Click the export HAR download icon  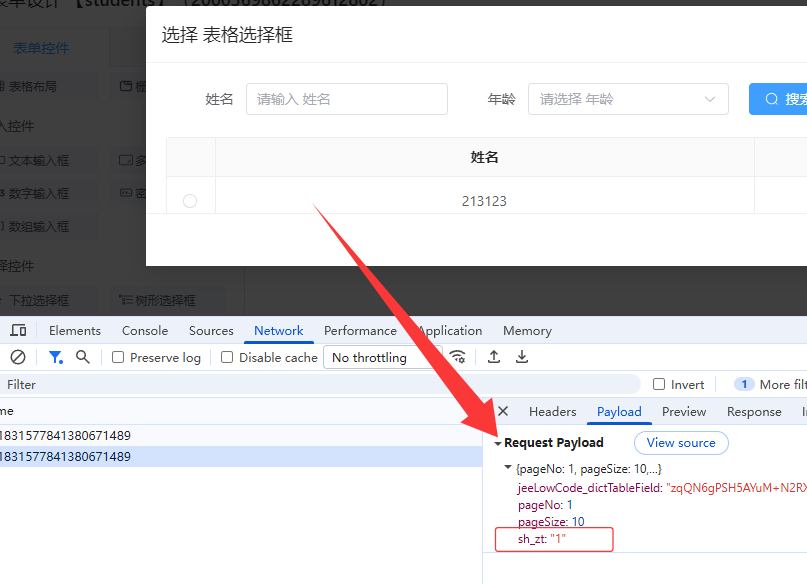(x=522, y=357)
